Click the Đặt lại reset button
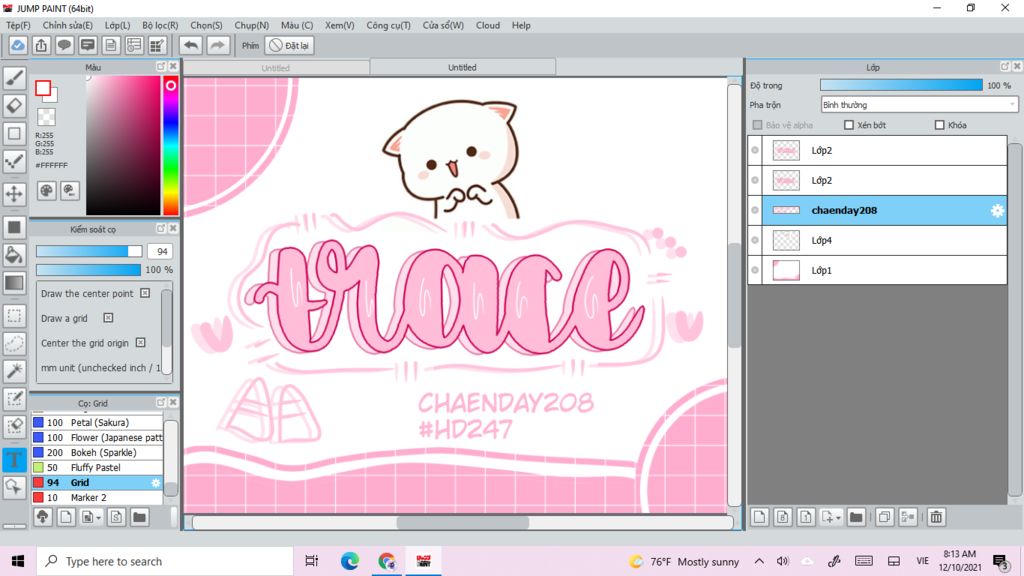 (289, 45)
